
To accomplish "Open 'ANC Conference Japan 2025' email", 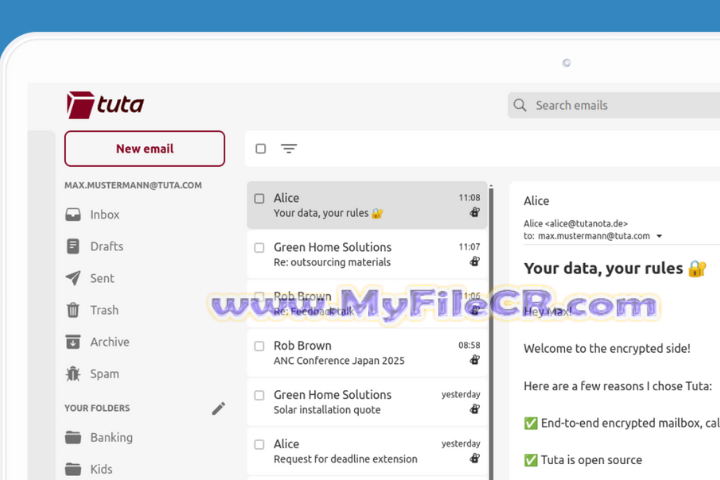I will click(x=367, y=353).
